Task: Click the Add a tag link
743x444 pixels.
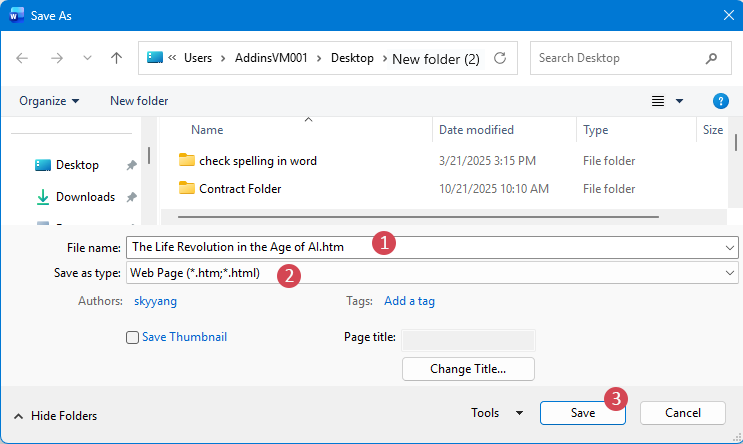Action: coord(409,301)
